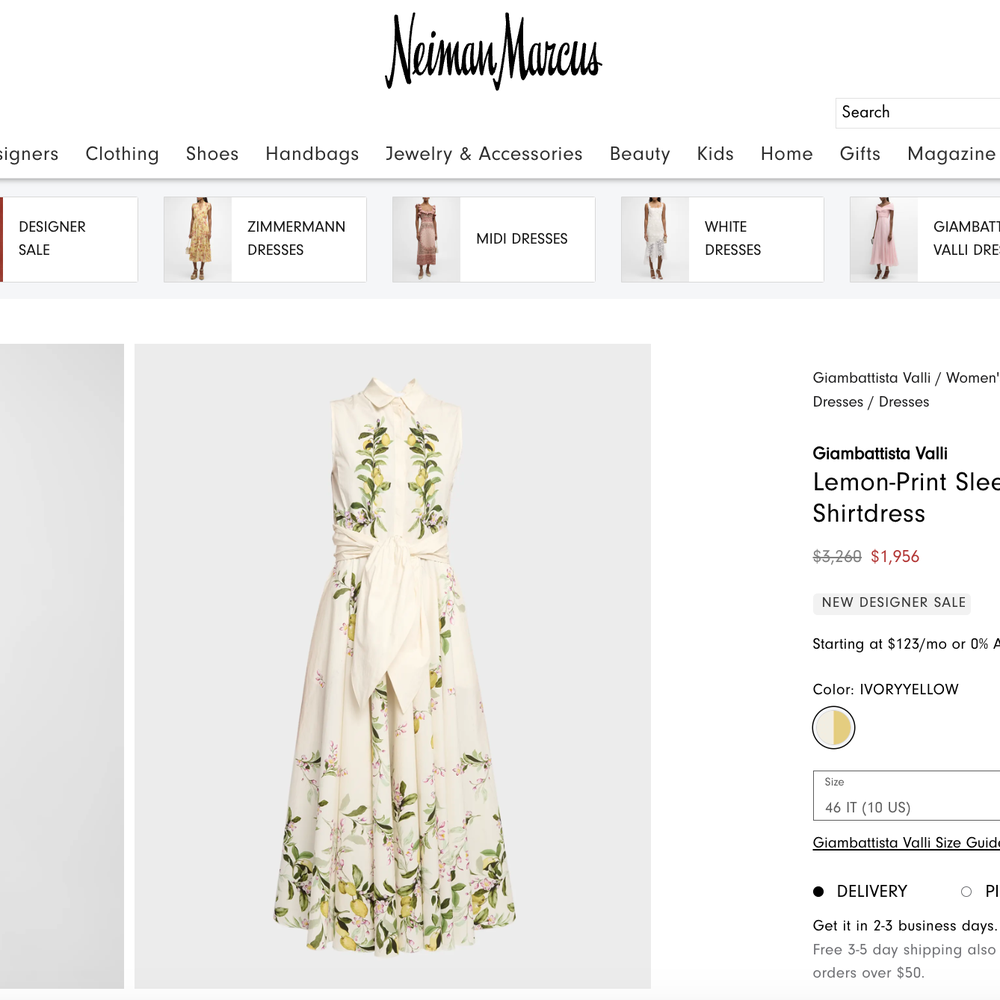Viewport: 1000px width, 1000px height.
Task: Click into the Search field
Action: point(918,113)
